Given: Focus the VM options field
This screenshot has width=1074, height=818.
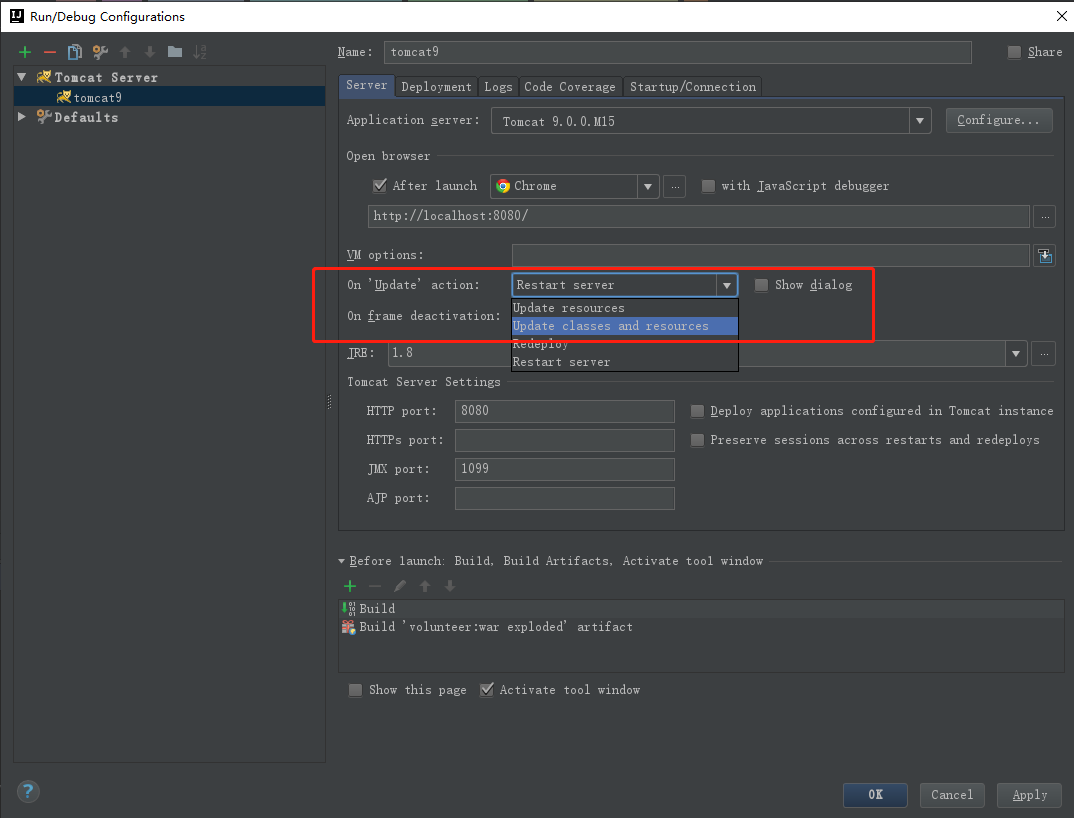Looking at the screenshot, I should (x=771, y=256).
